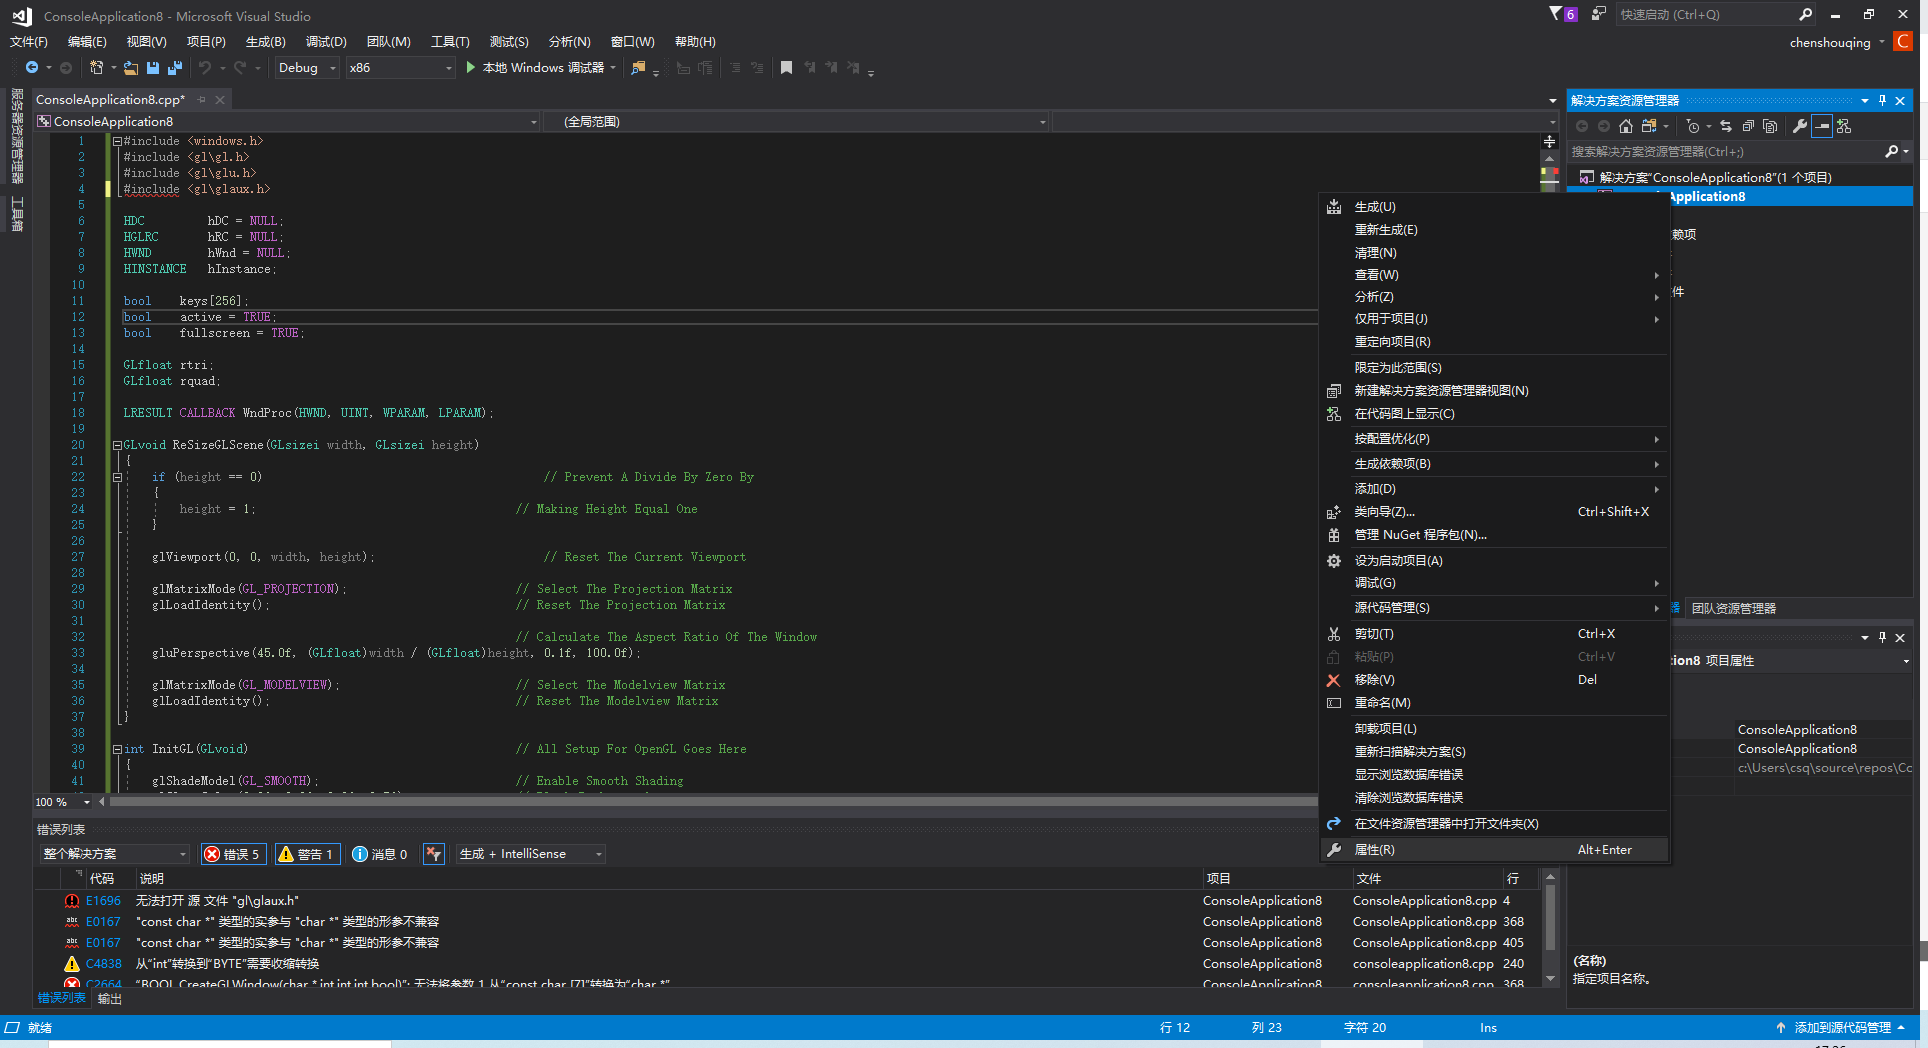Select Build (生成) in the context menu
This screenshot has width=1928, height=1048.
pos(1494,207)
